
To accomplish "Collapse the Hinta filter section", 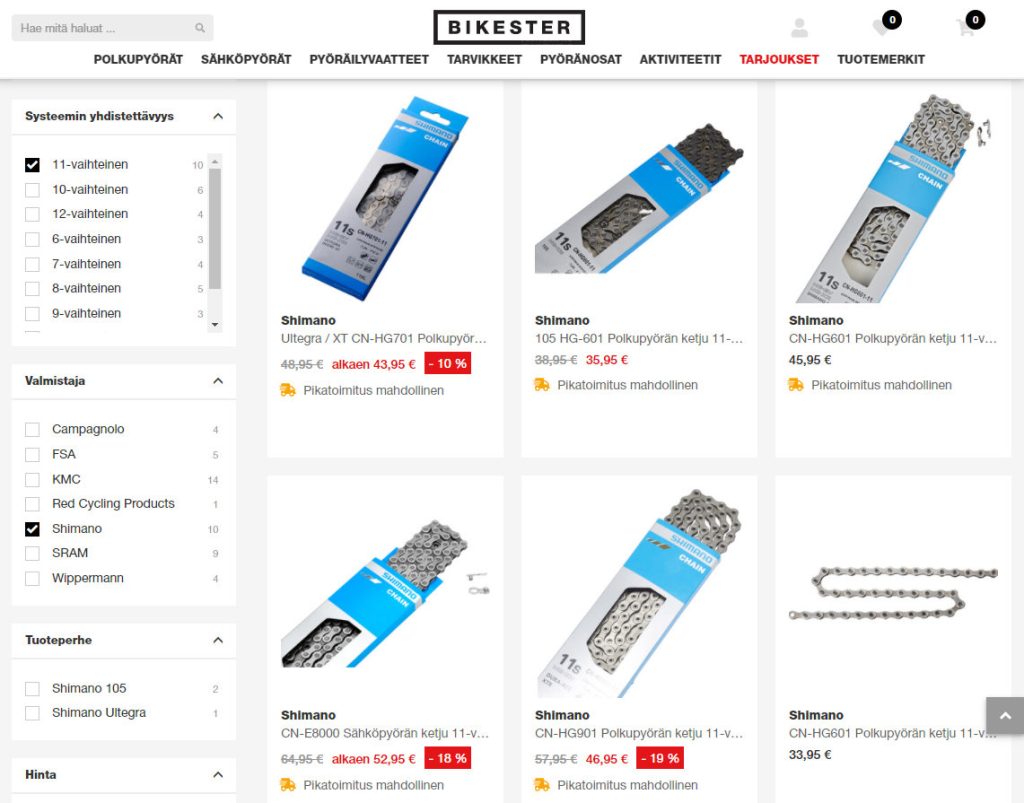I will tap(218, 774).
